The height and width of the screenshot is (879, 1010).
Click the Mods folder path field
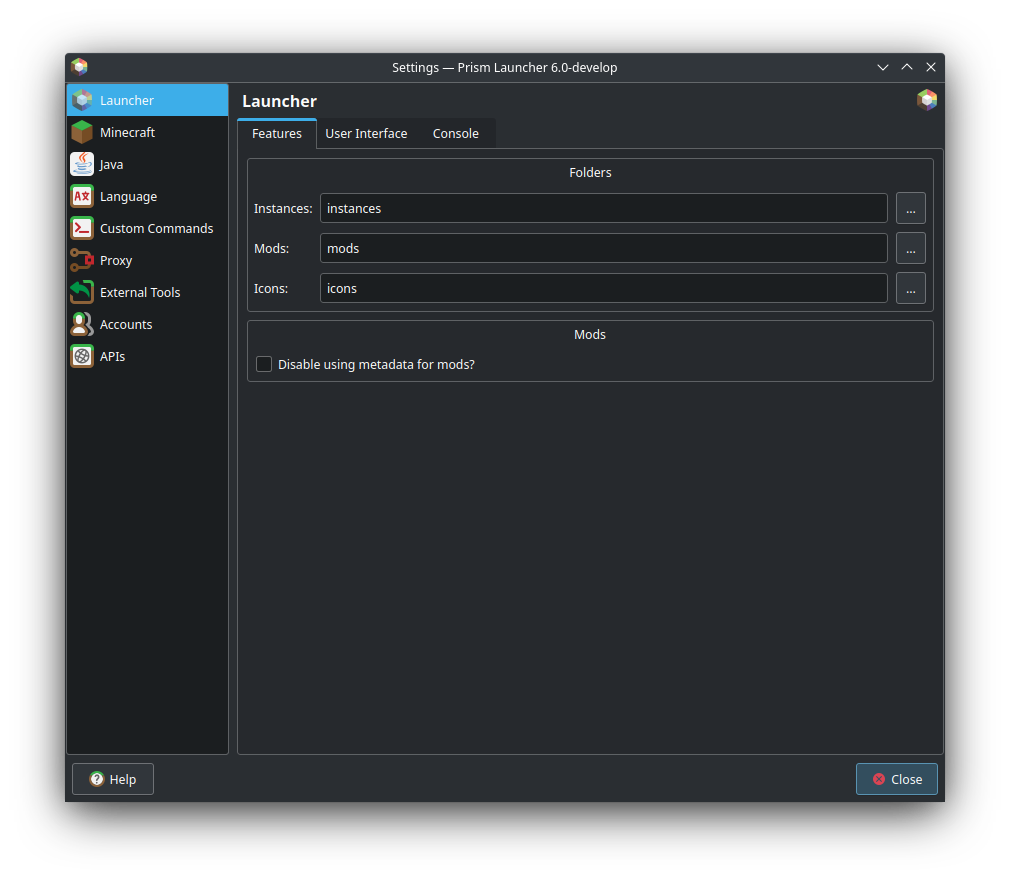pyautogui.click(x=604, y=248)
